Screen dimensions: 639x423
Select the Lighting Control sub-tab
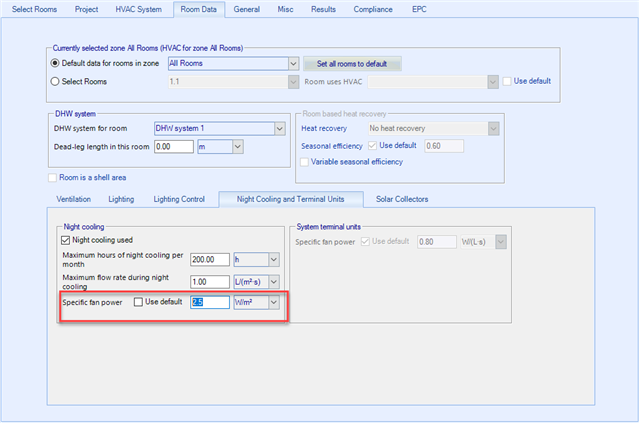tap(179, 199)
